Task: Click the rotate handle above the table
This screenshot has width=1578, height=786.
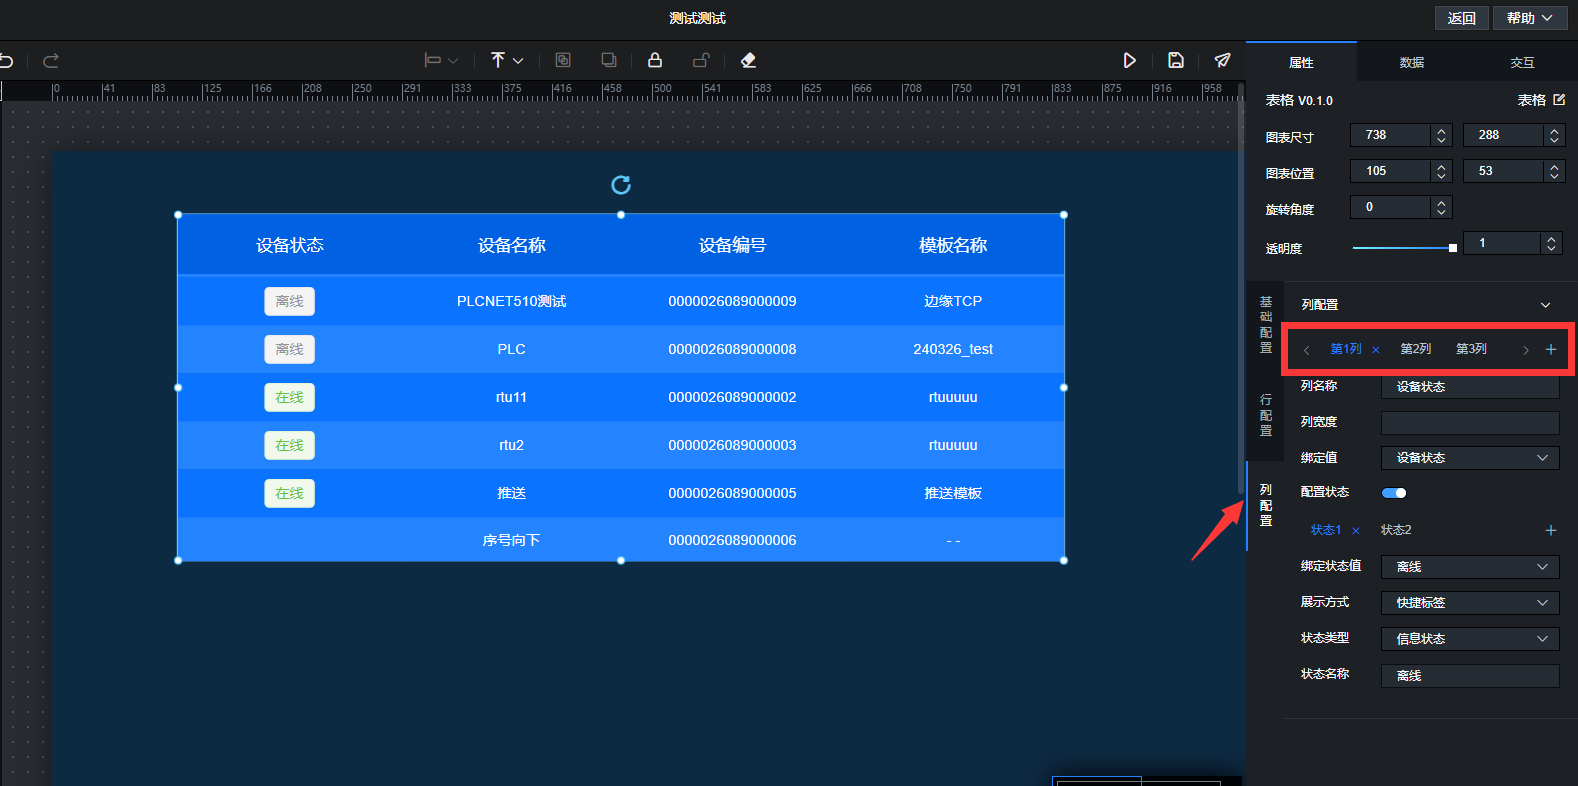Action: (621, 185)
